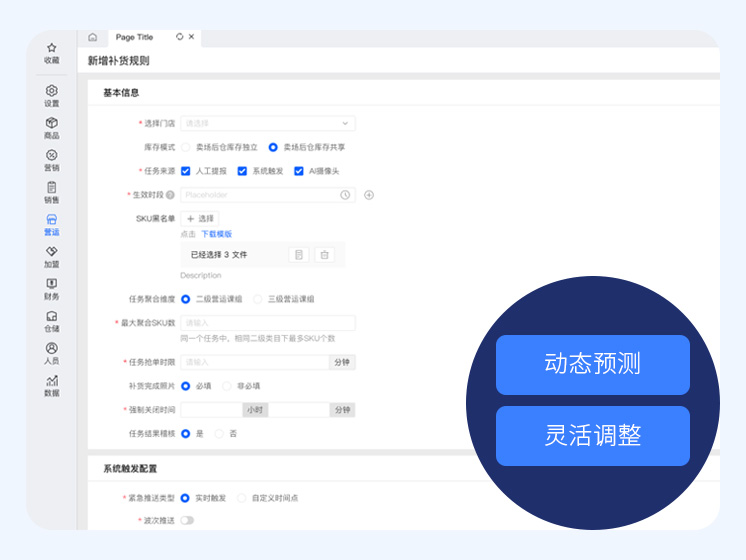Open 设置 settings in the sidebar

52,96
